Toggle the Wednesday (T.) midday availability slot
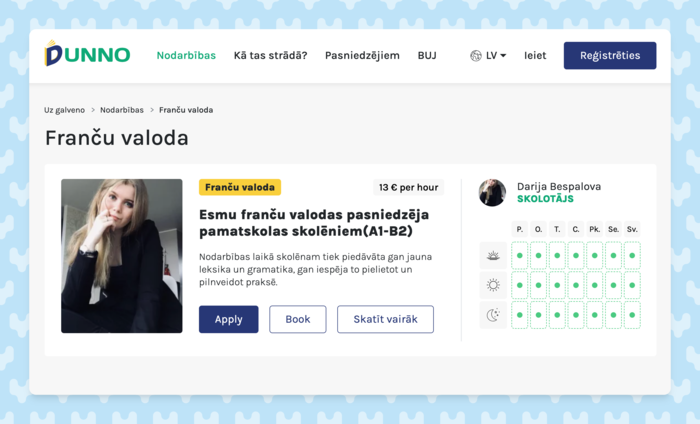The width and height of the screenshot is (700, 424). coord(557,285)
